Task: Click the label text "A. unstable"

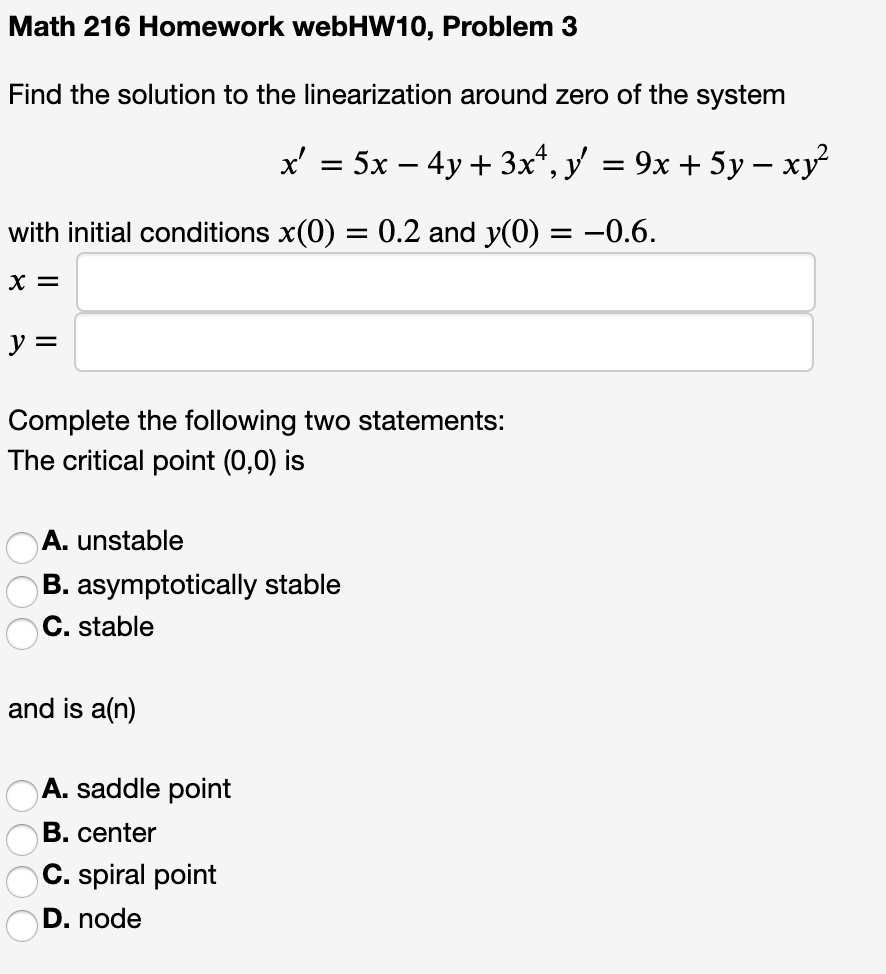Action: 112,541
